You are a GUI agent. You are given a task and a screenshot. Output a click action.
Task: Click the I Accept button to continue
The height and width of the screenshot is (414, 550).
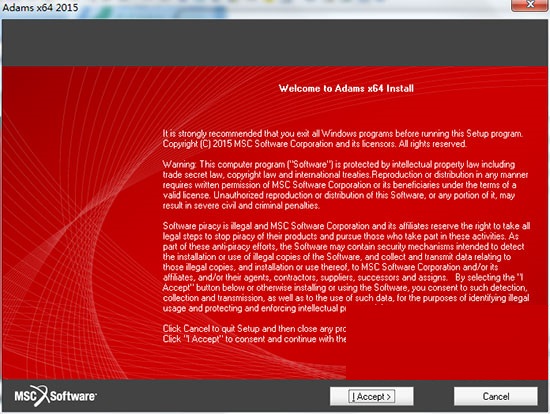click(x=371, y=396)
